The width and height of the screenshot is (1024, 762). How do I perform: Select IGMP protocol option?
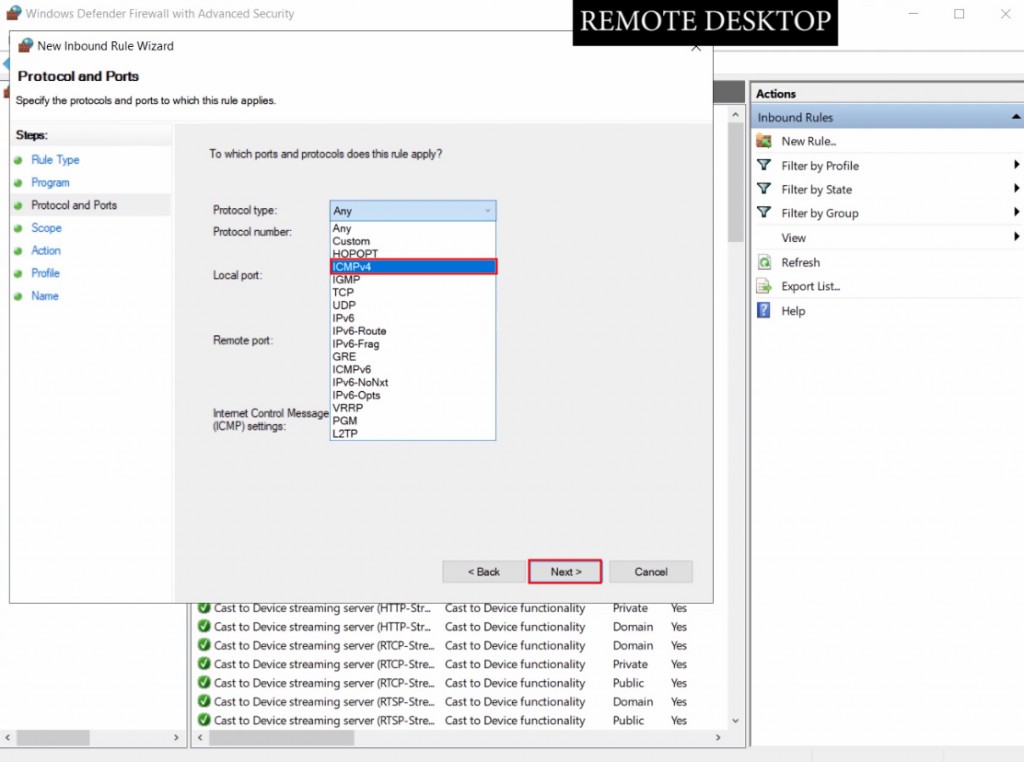pos(413,279)
